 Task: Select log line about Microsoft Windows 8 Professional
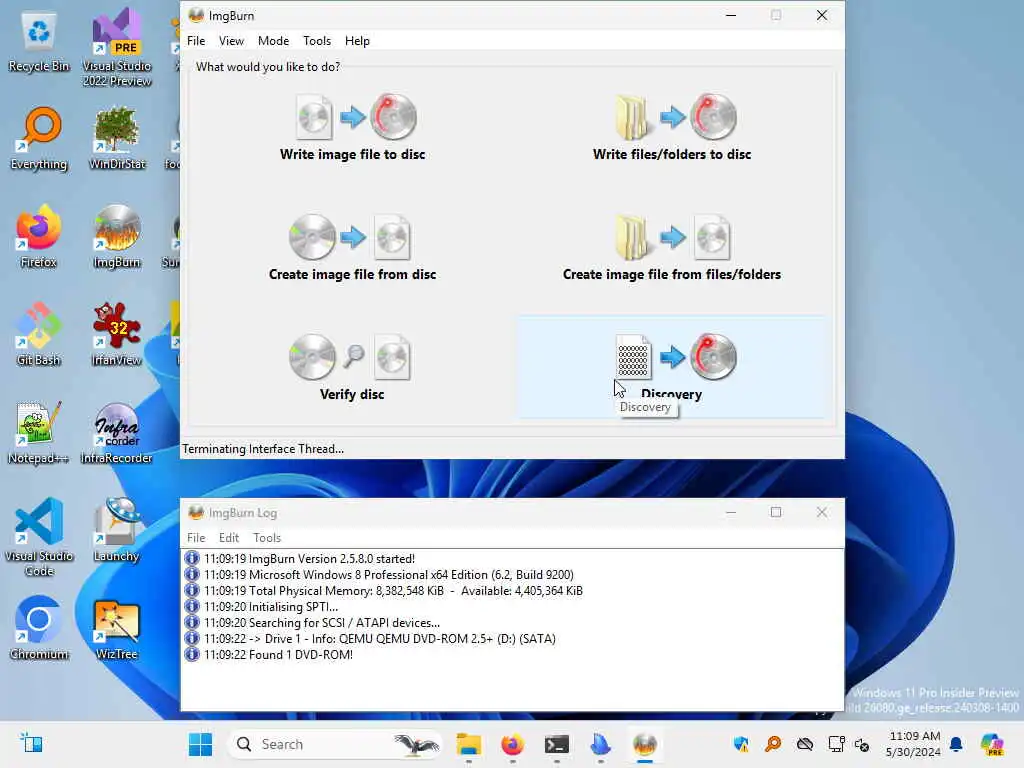(x=389, y=575)
